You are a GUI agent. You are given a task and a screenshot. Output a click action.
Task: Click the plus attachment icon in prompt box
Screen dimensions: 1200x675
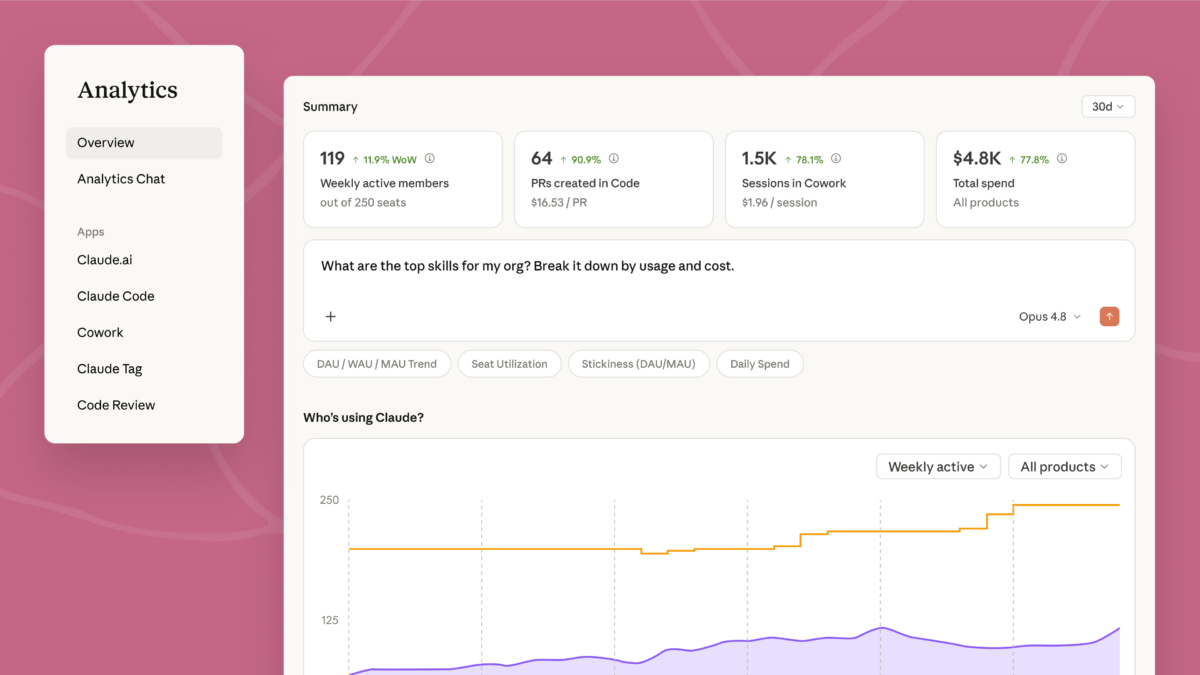coord(331,317)
